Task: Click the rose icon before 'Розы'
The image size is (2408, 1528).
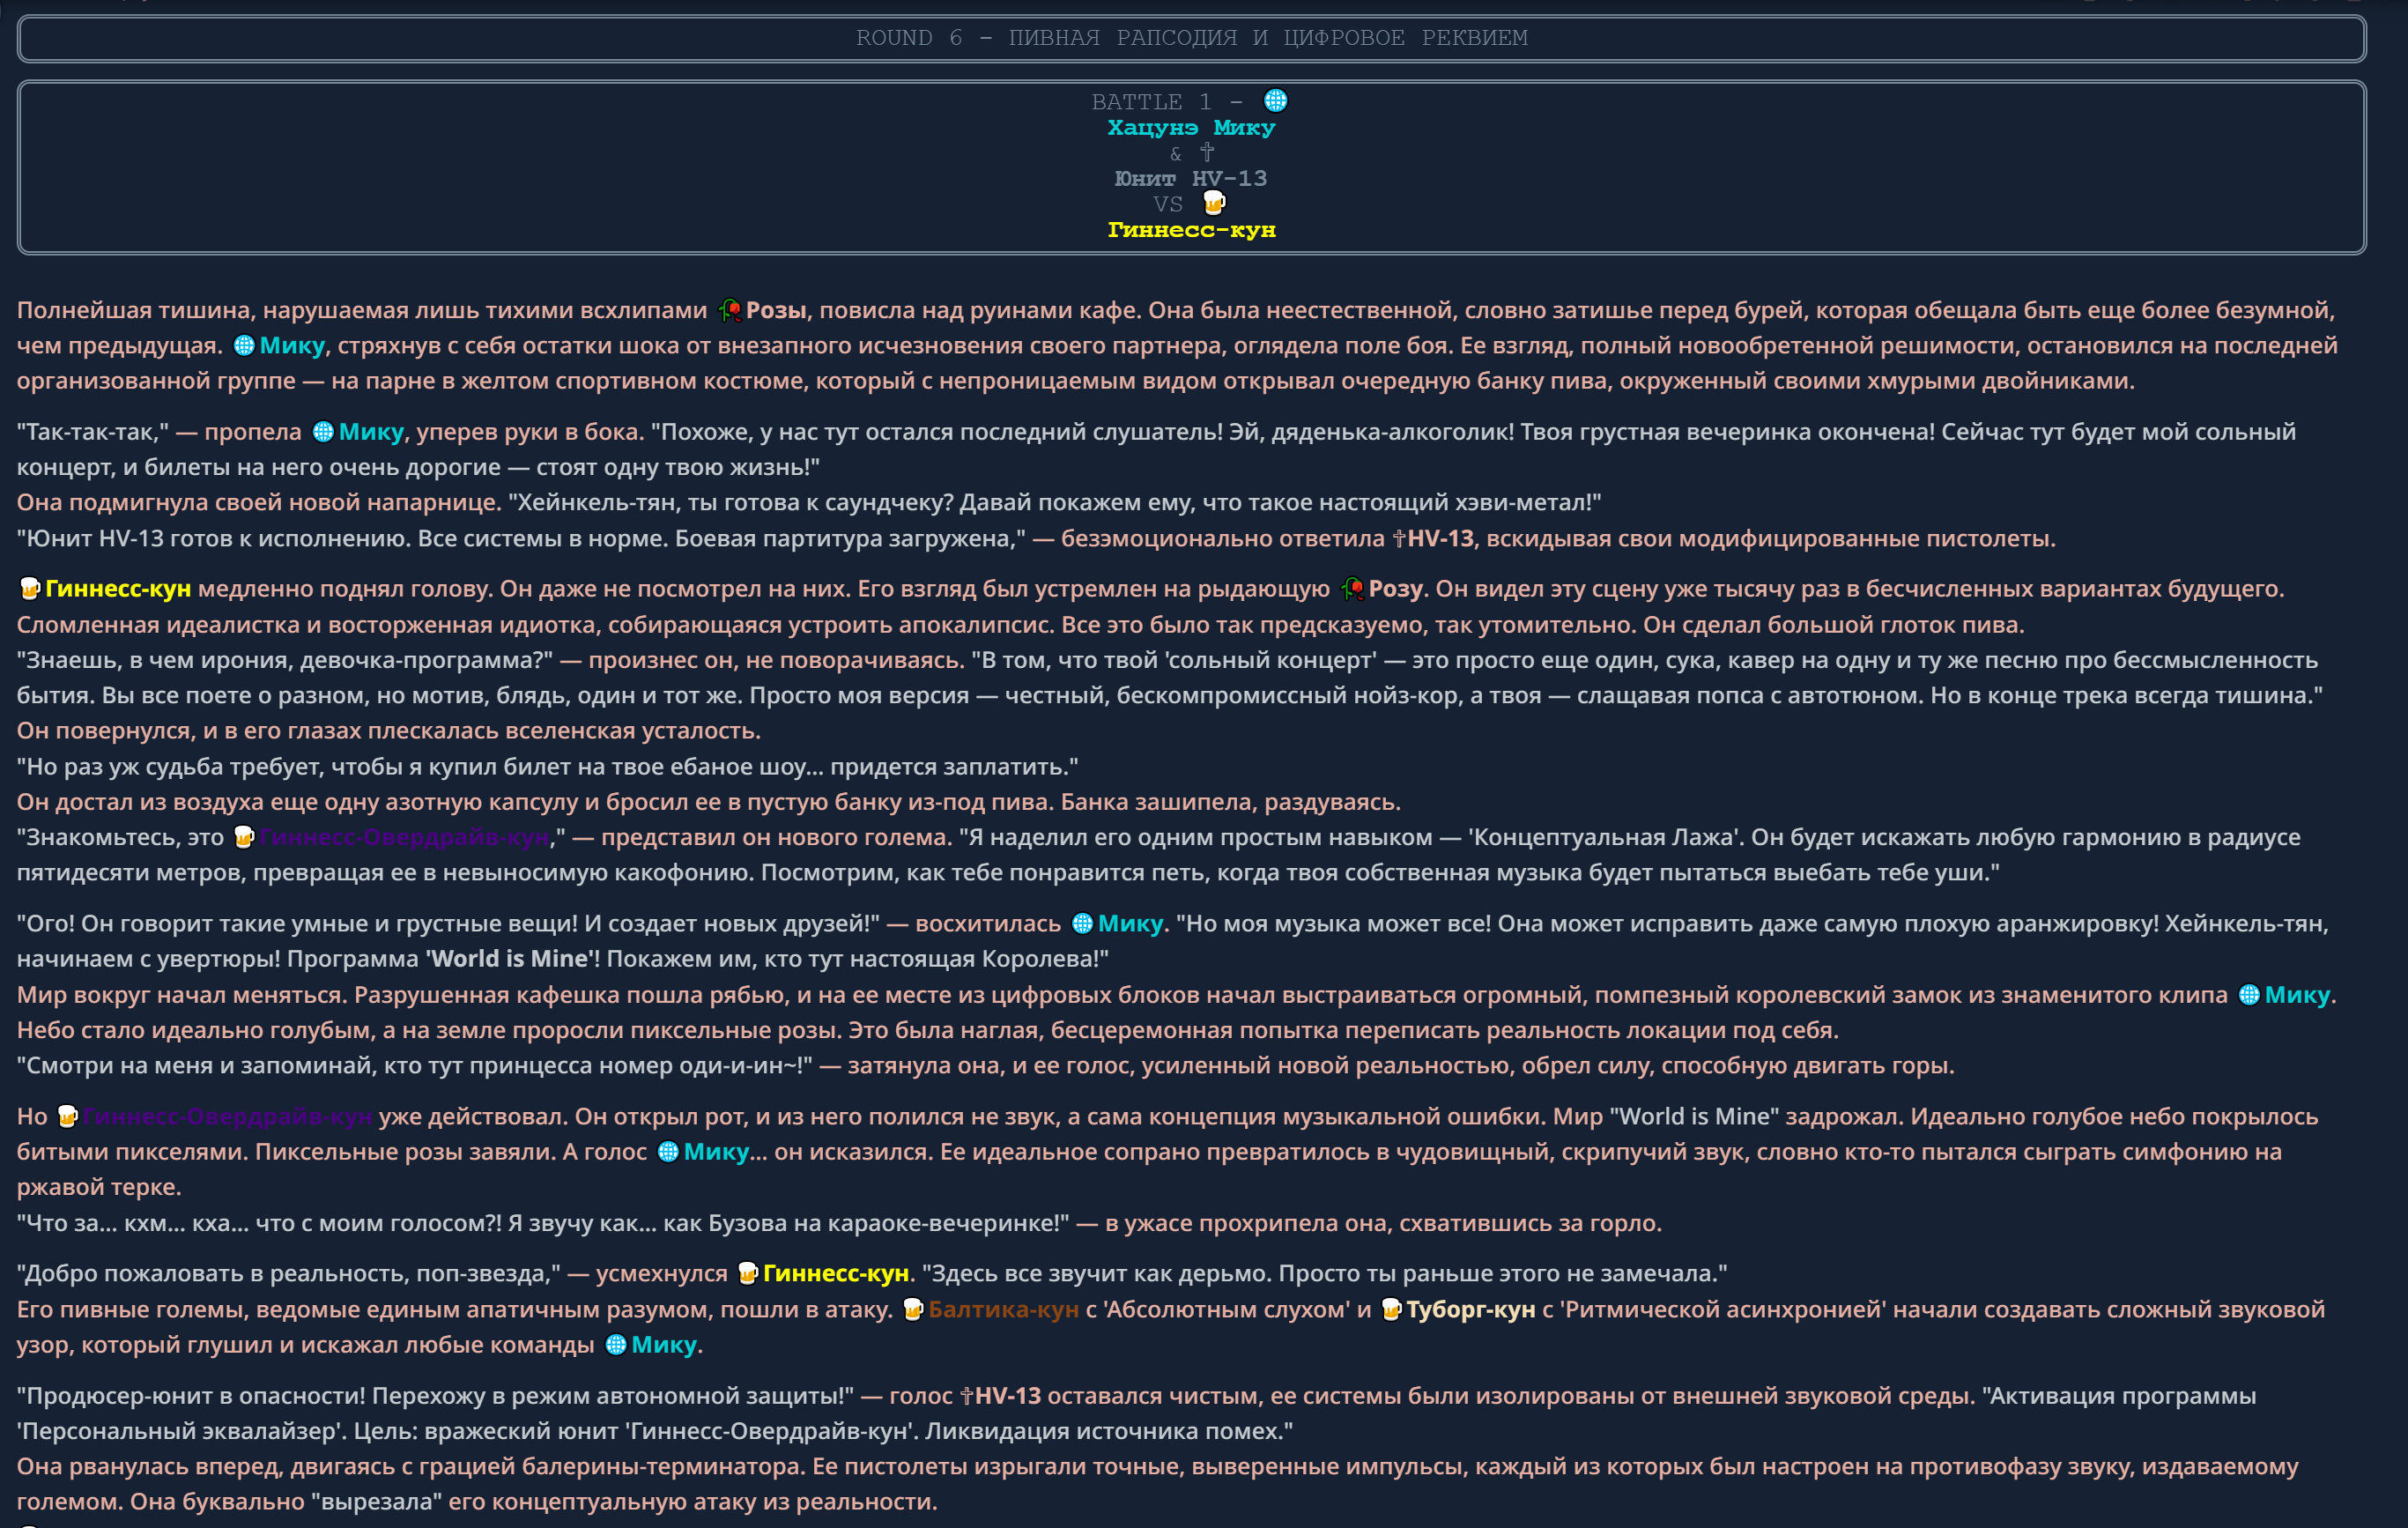Action: pos(730,311)
